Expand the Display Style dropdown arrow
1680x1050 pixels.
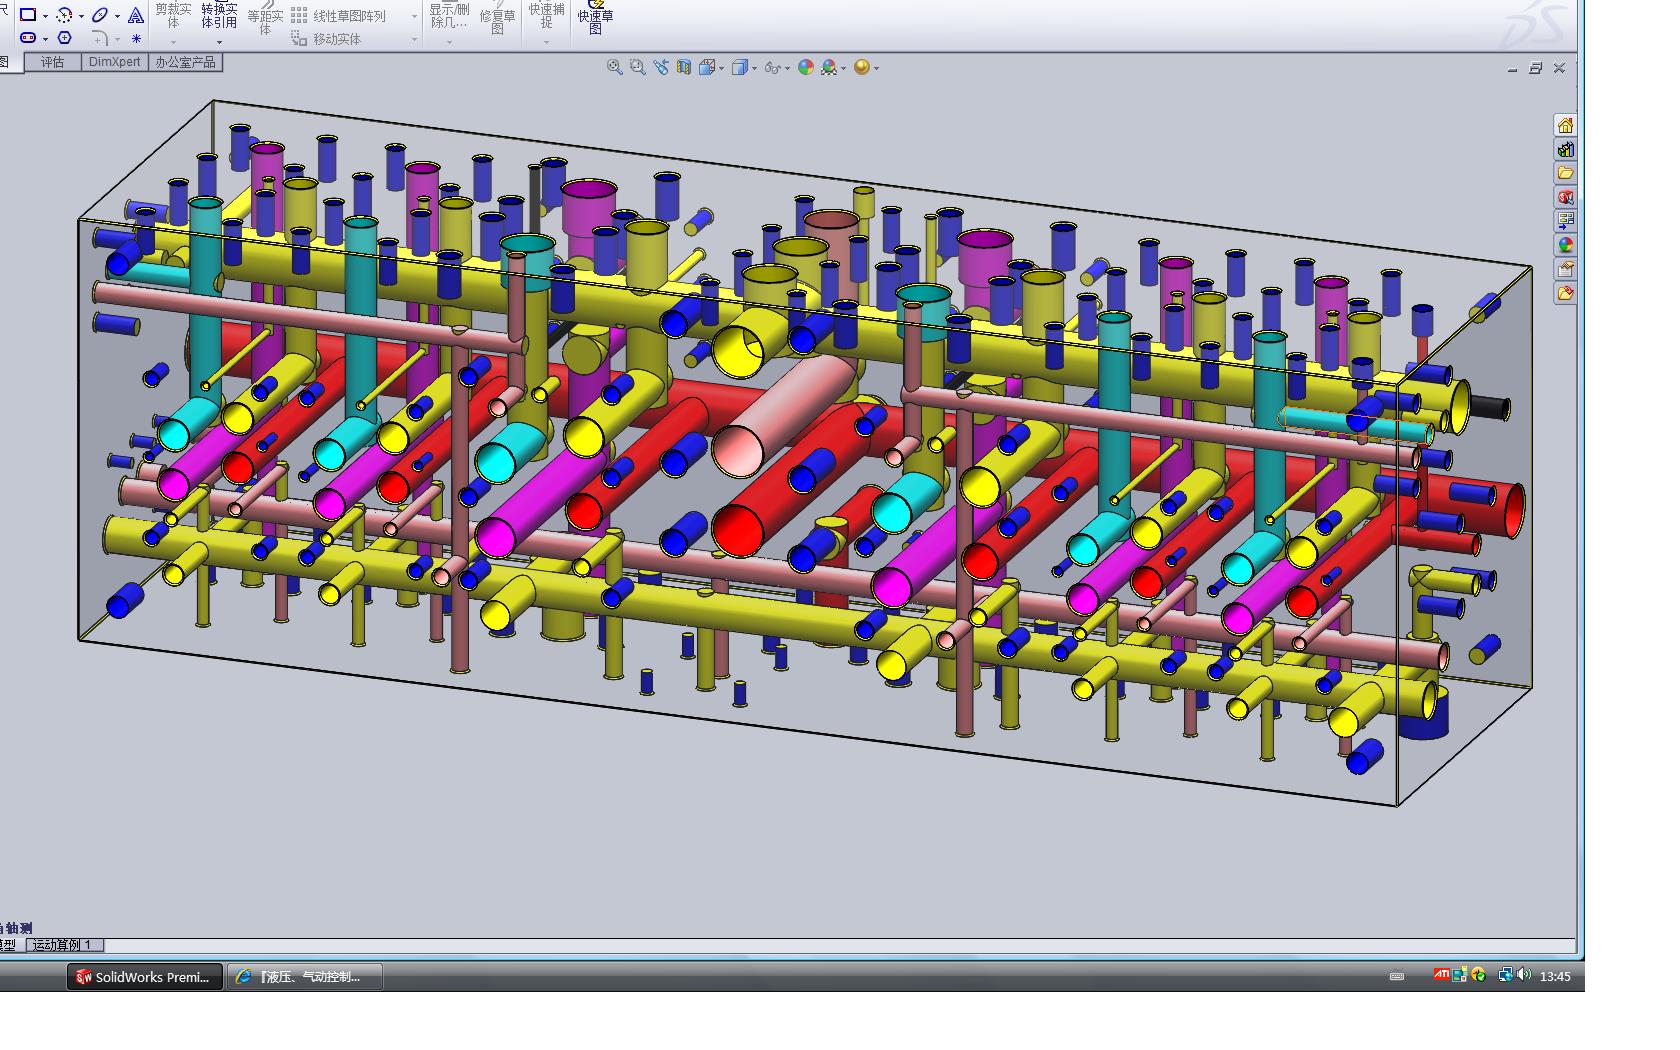pos(754,69)
